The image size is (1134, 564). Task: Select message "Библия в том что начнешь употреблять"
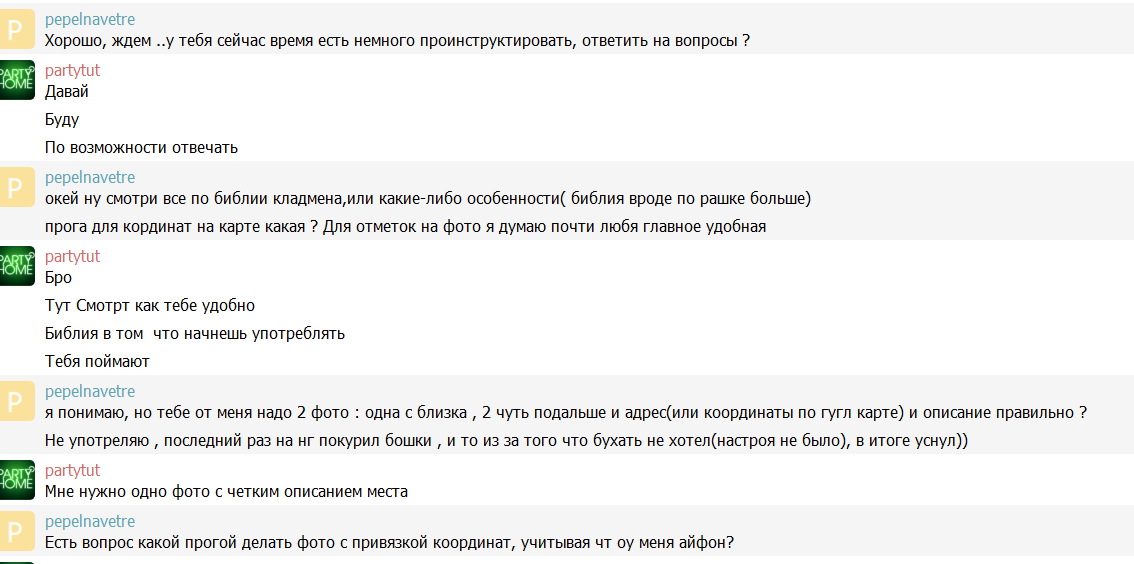195,334
